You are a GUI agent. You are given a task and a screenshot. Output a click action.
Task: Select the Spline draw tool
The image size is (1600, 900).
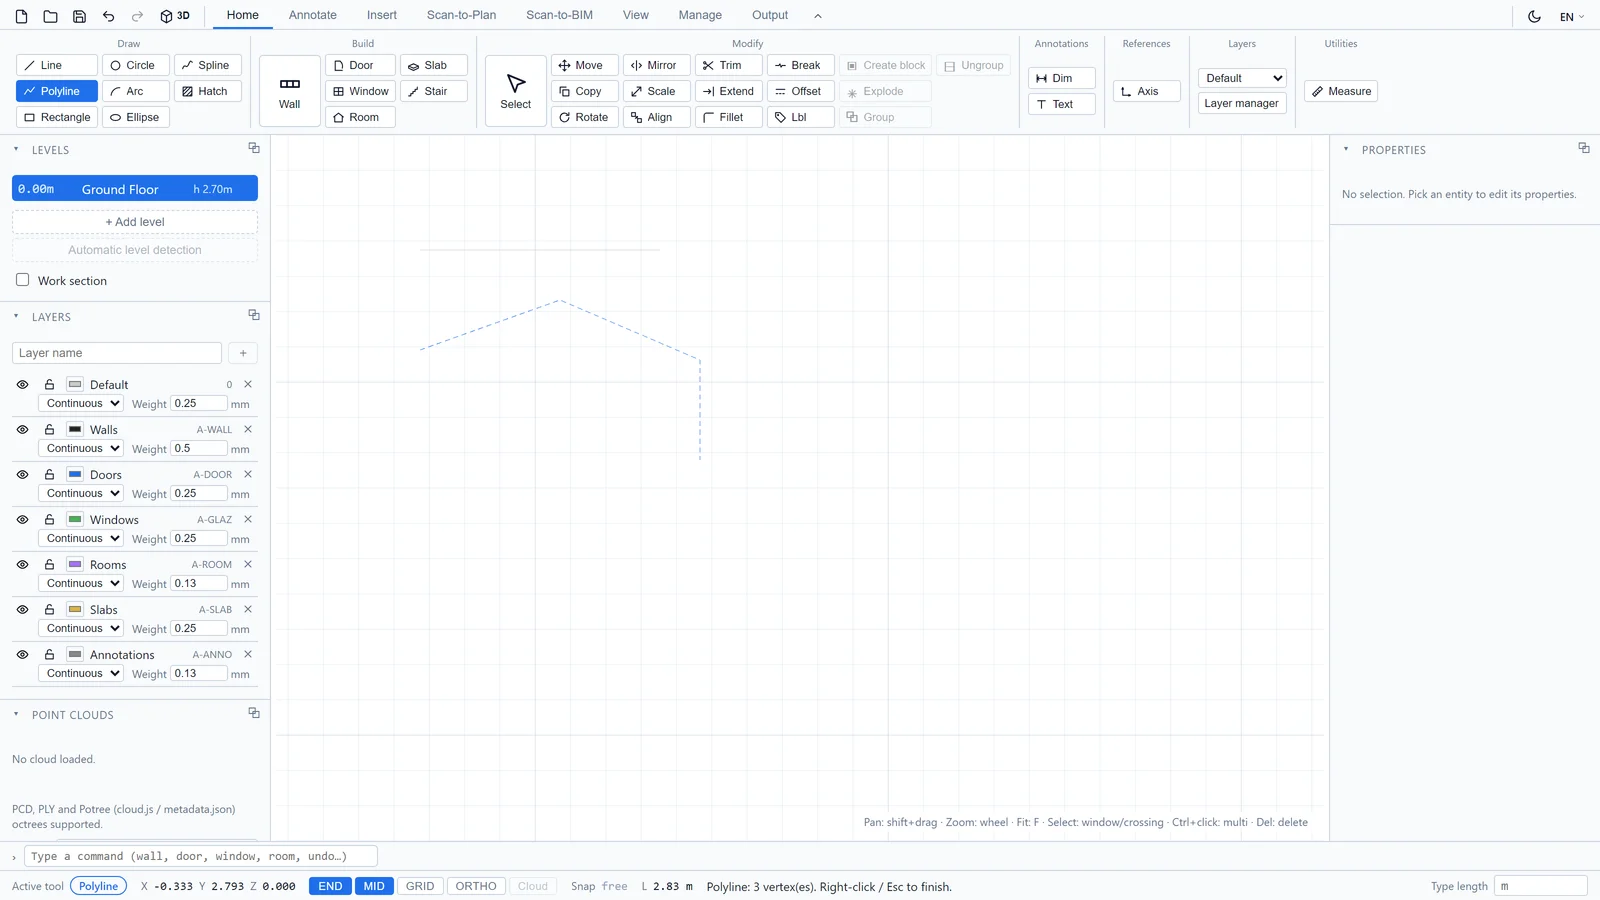point(208,65)
